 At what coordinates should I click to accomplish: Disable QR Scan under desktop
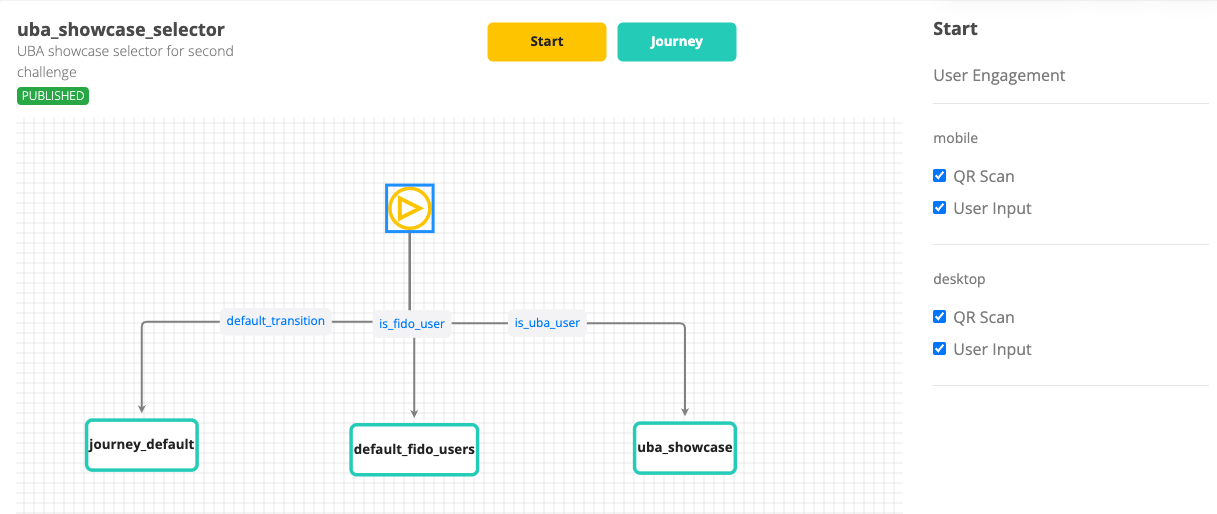click(x=939, y=317)
